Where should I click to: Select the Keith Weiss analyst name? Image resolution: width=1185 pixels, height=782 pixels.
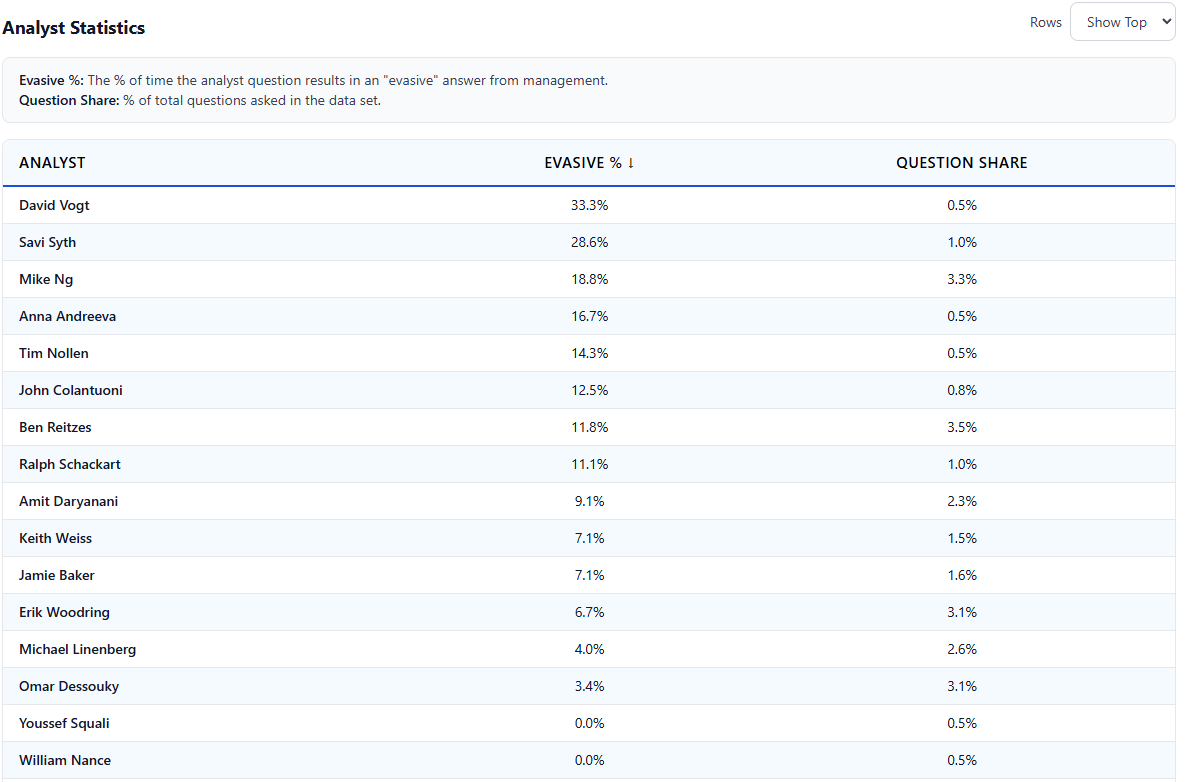point(55,539)
